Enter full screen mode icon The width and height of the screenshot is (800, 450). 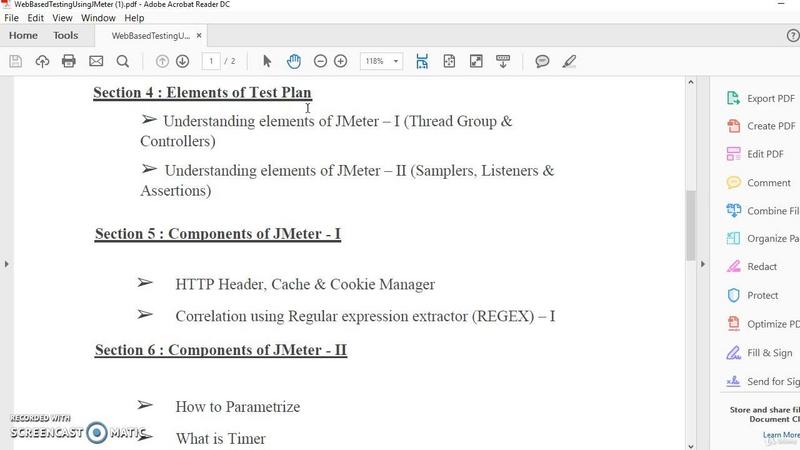[x=476, y=61]
